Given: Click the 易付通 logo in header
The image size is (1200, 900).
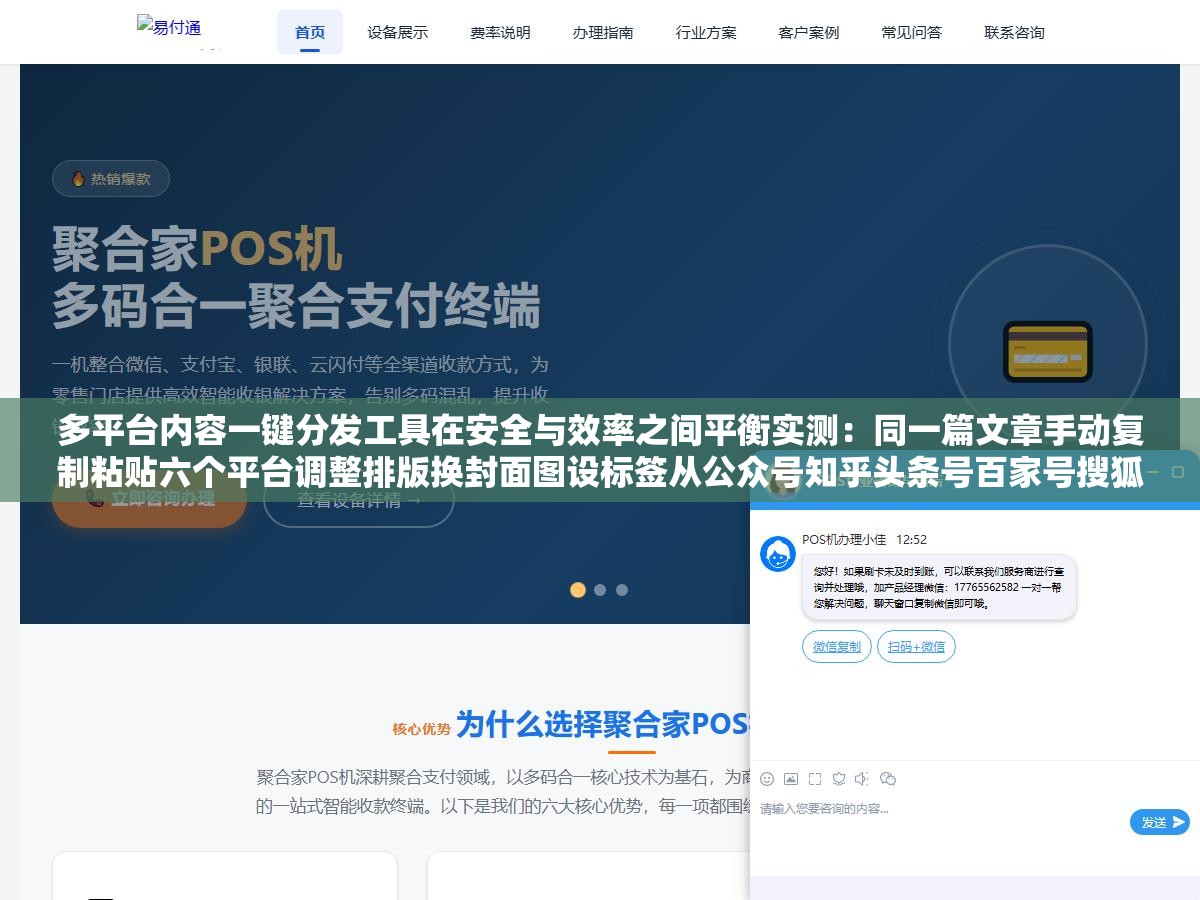Looking at the screenshot, I should (169, 27).
